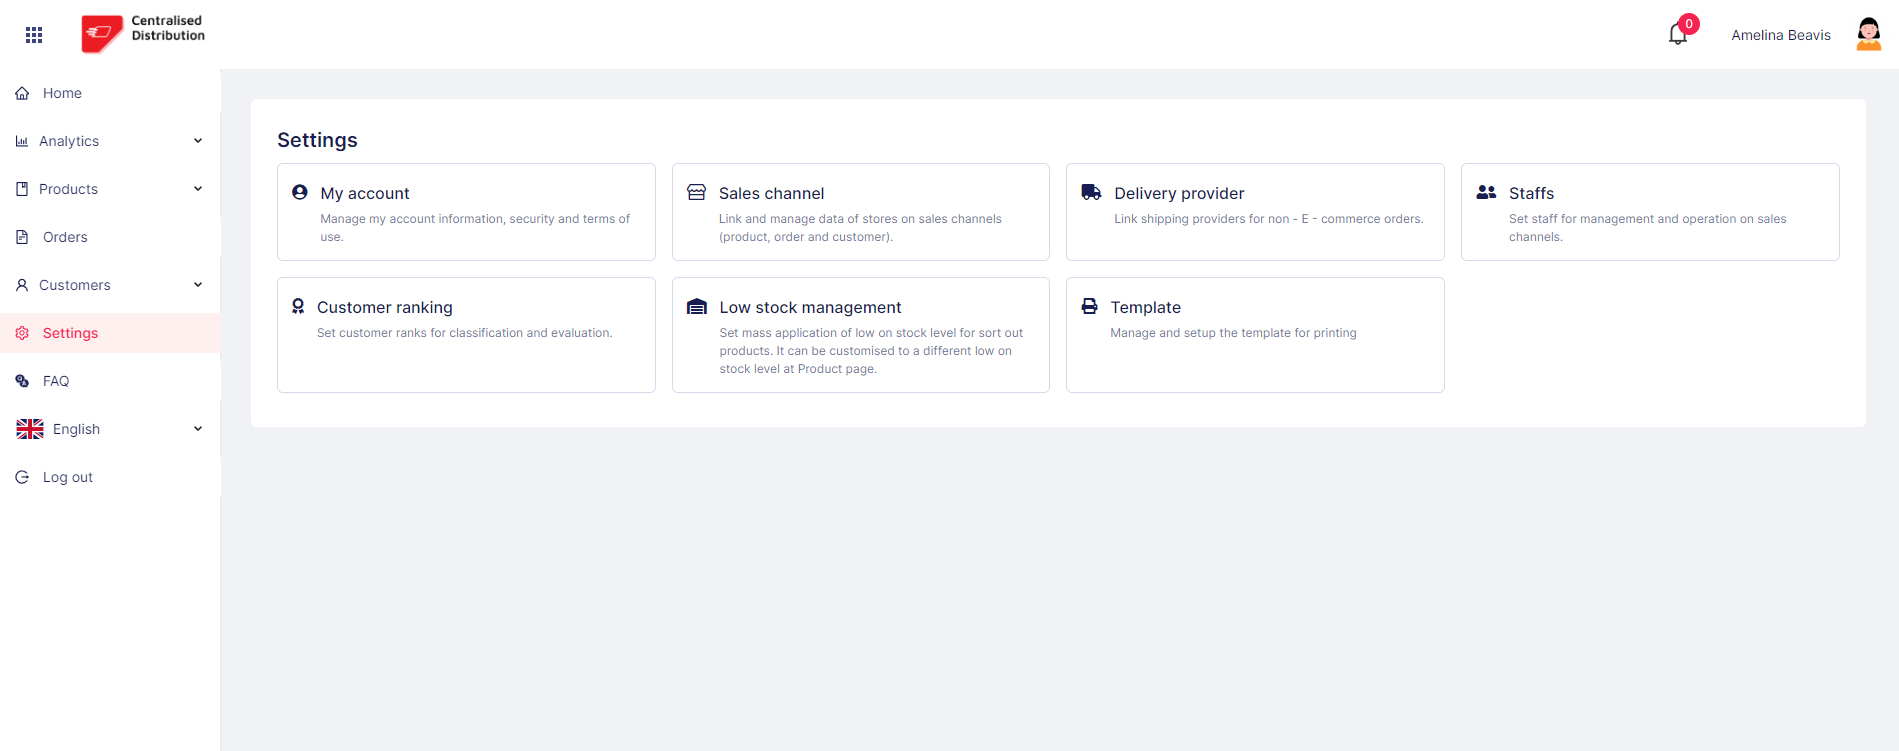
Task: Open the English language dropdown
Action: click(110, 429)
